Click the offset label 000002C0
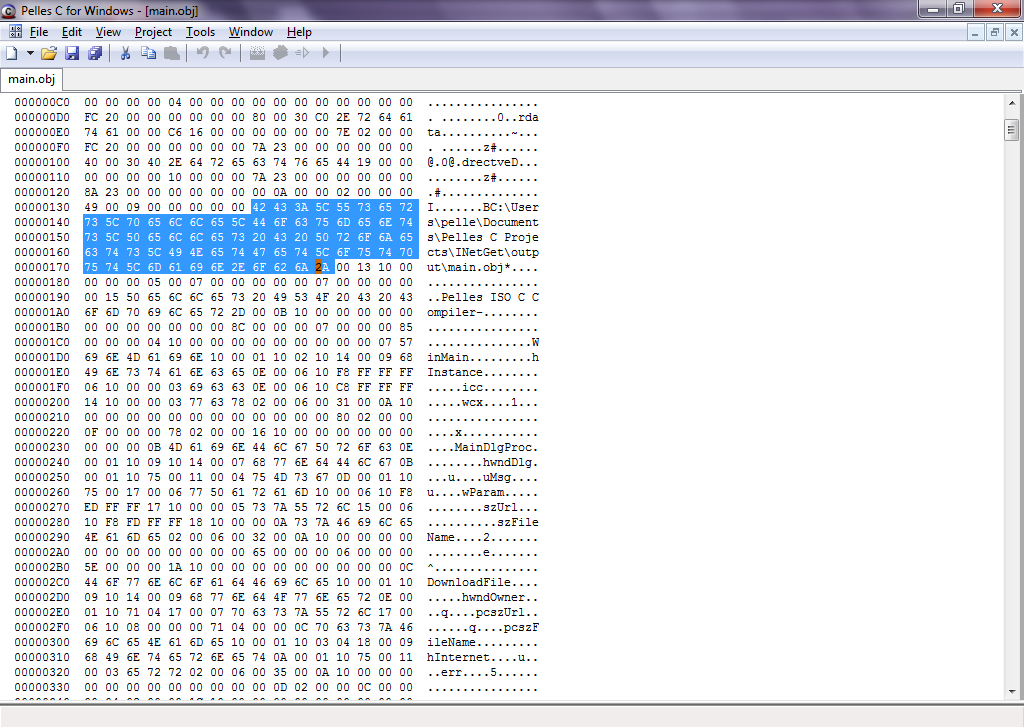1024x728 pixels. (42, 583)
